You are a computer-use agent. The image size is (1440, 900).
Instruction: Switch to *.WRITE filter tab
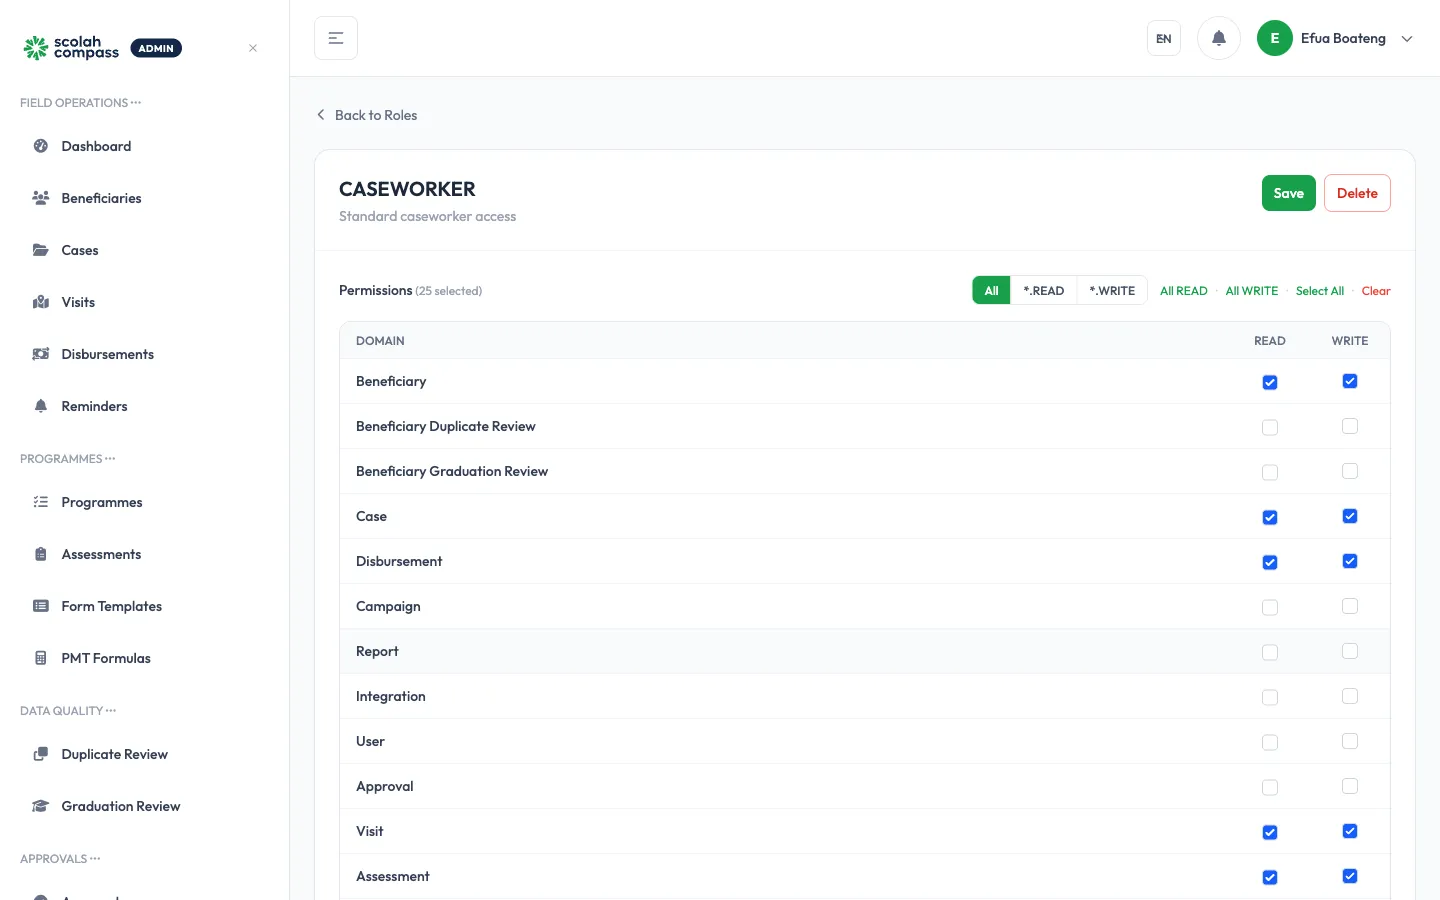(x=1112, y=291)
